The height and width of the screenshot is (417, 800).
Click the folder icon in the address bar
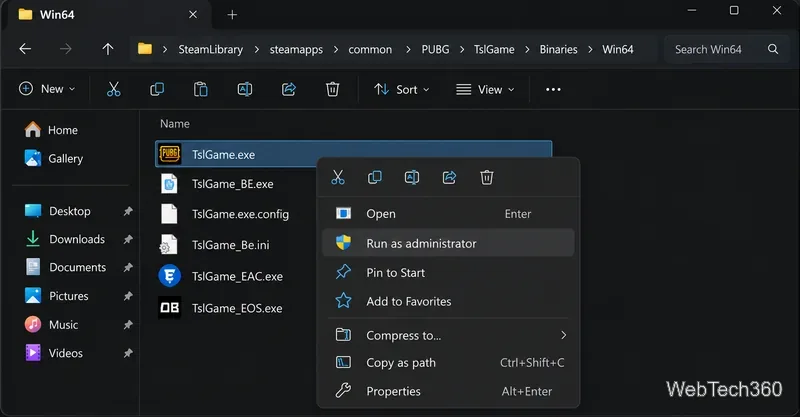click(145, 49)
